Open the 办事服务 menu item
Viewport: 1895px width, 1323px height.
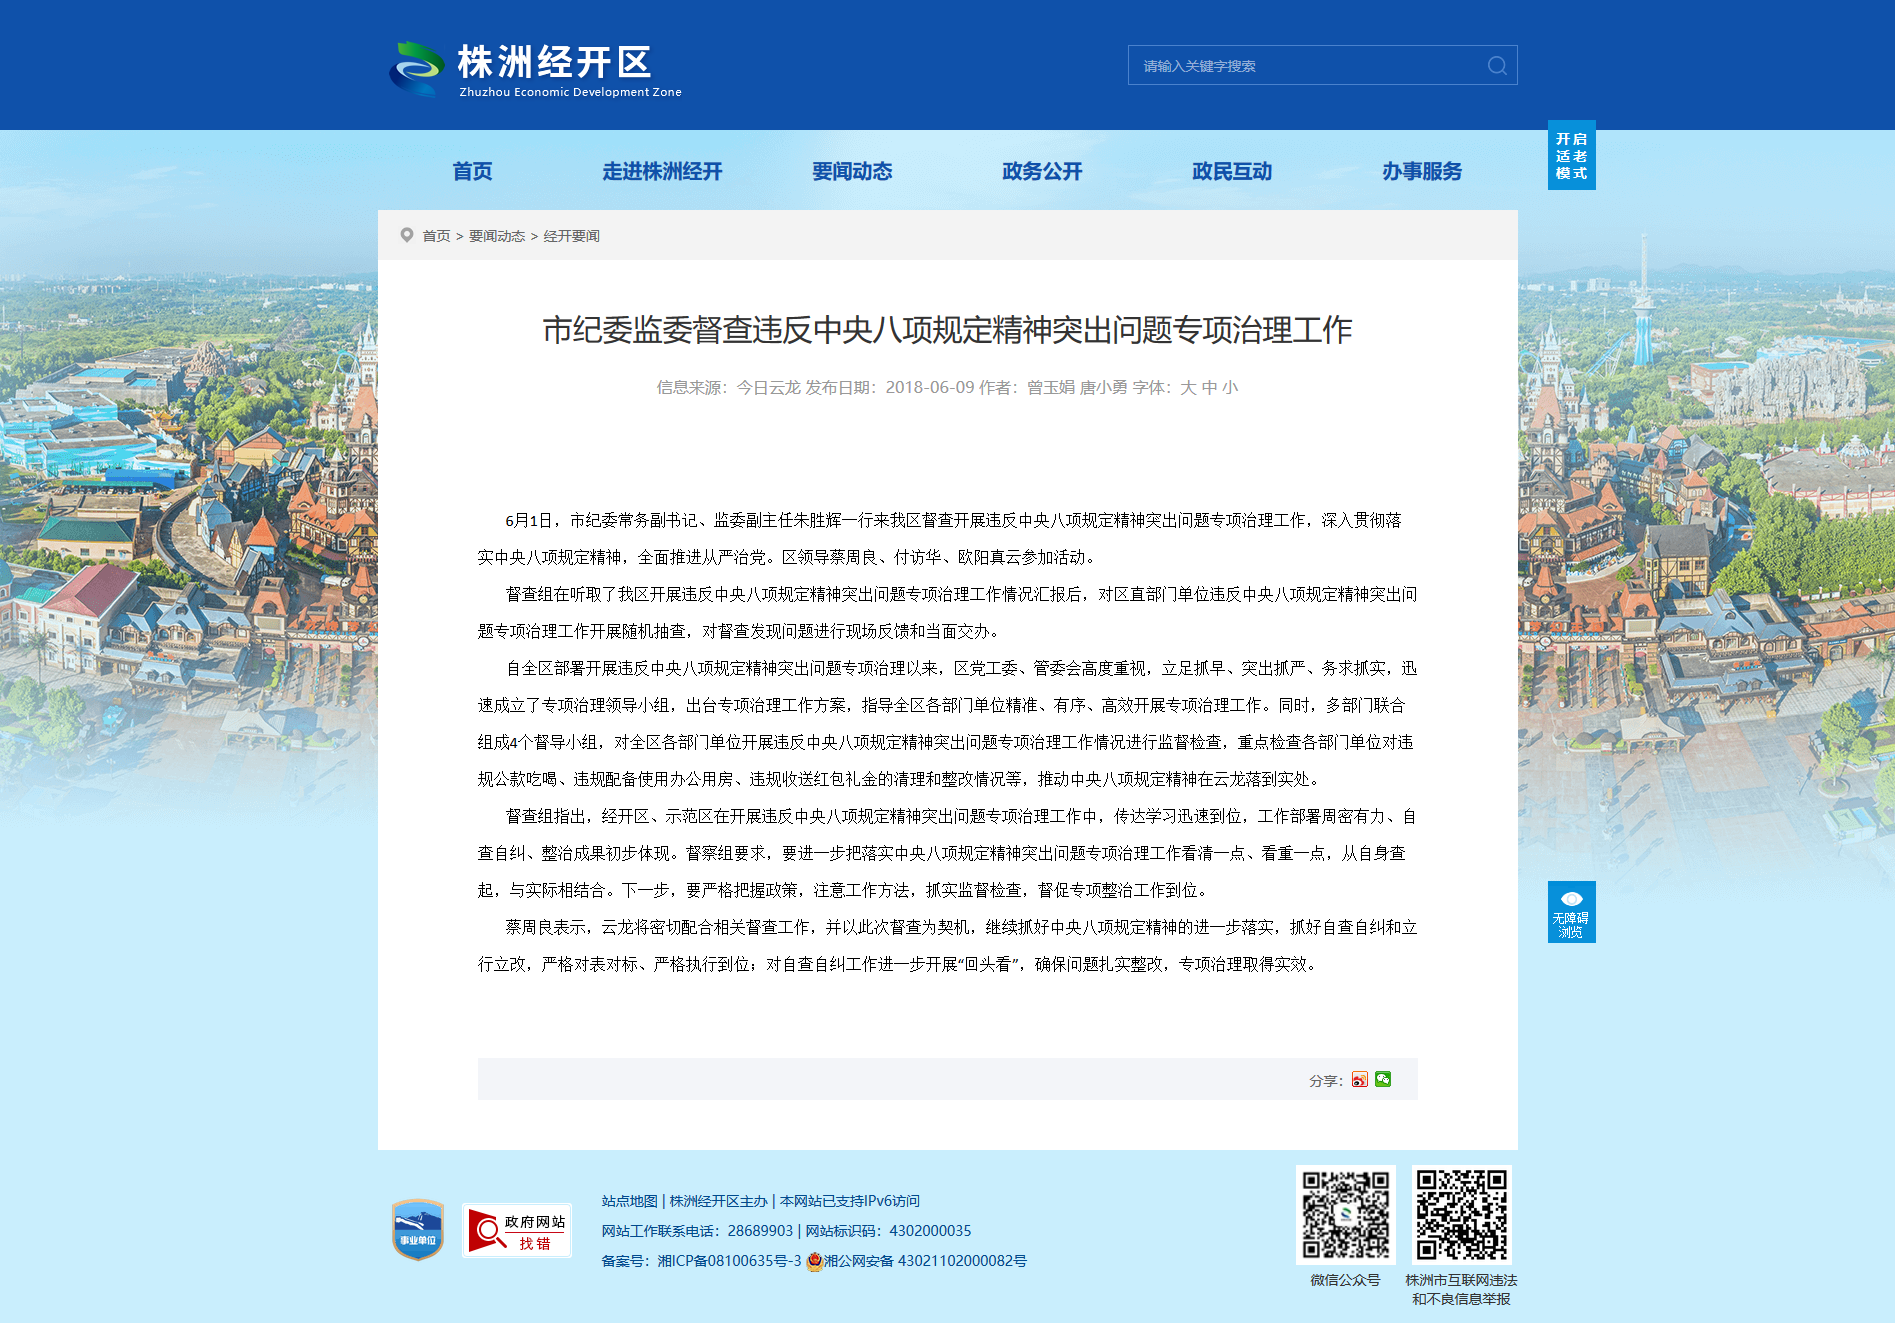point(1422,171)
